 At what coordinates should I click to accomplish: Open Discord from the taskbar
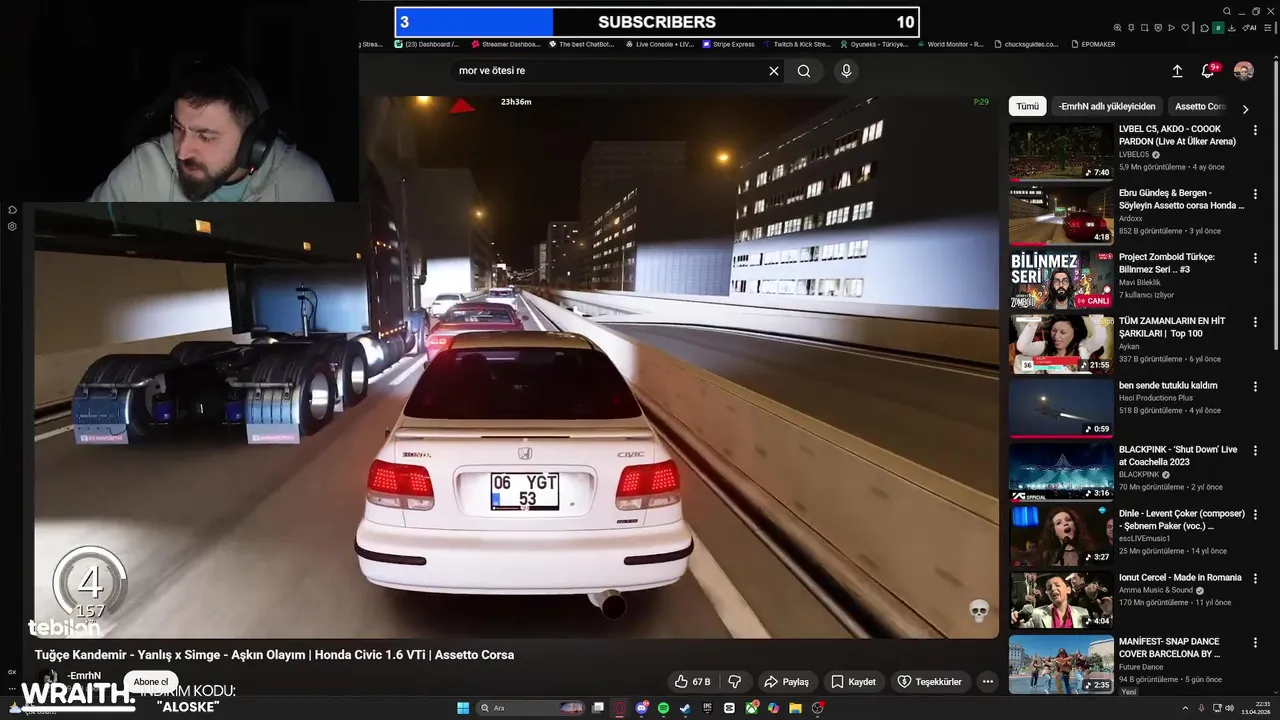click(x=642, y=708)
